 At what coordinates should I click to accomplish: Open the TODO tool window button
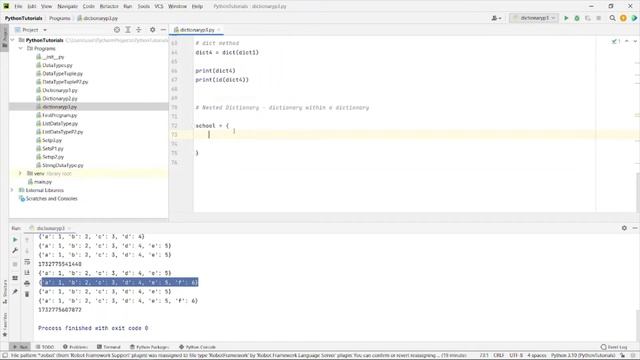pos(45,347)
